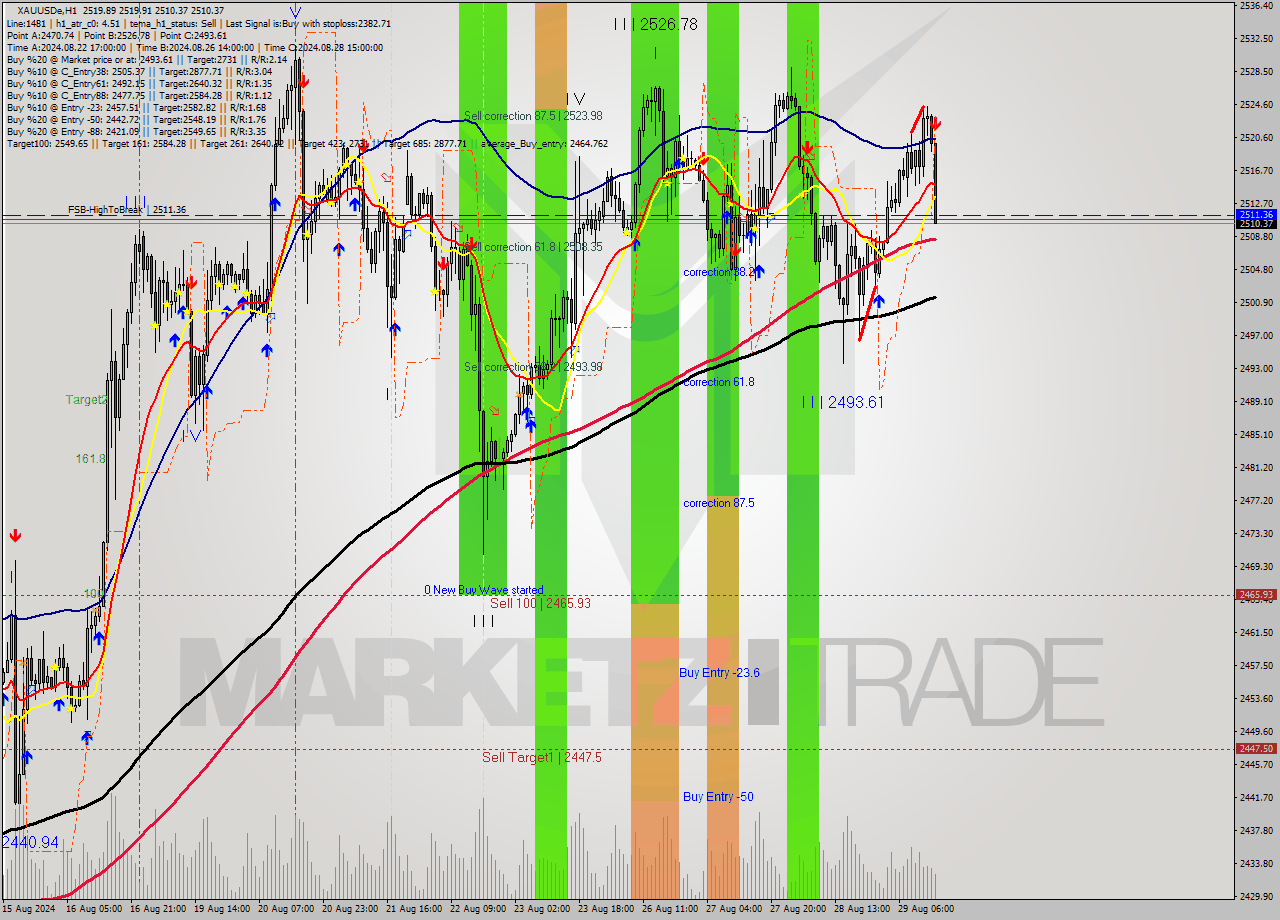Click the 'Point A:2470.74' info line

tap(39, 35)
